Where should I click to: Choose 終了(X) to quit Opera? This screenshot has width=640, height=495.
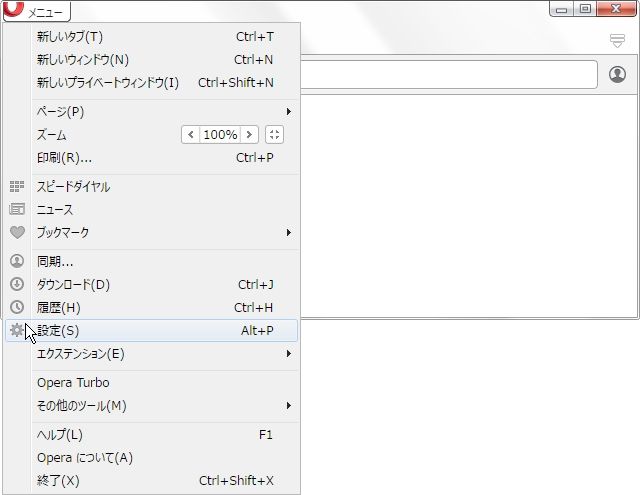[x=152, y=481]
